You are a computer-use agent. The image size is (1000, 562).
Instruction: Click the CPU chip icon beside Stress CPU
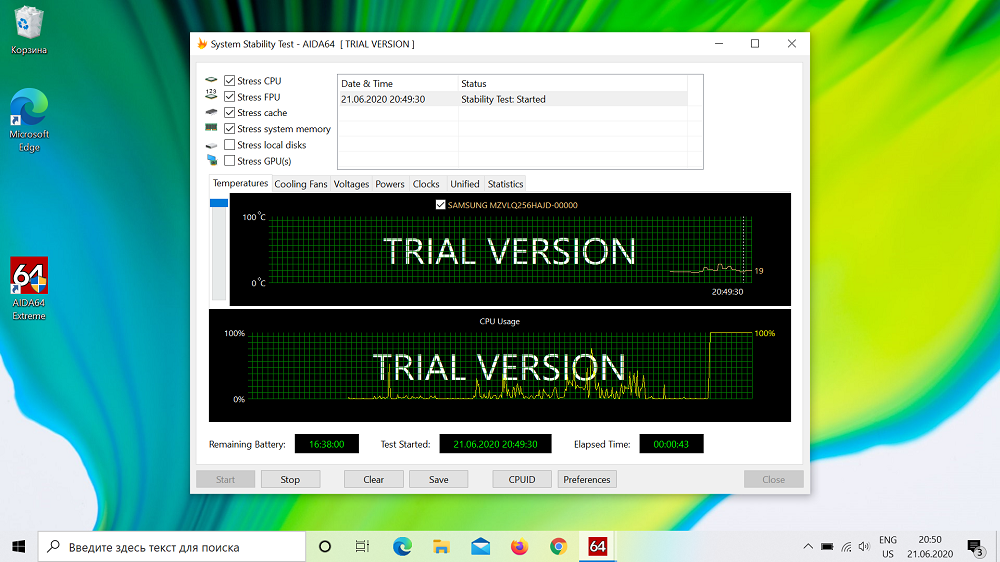click(212, 80)
